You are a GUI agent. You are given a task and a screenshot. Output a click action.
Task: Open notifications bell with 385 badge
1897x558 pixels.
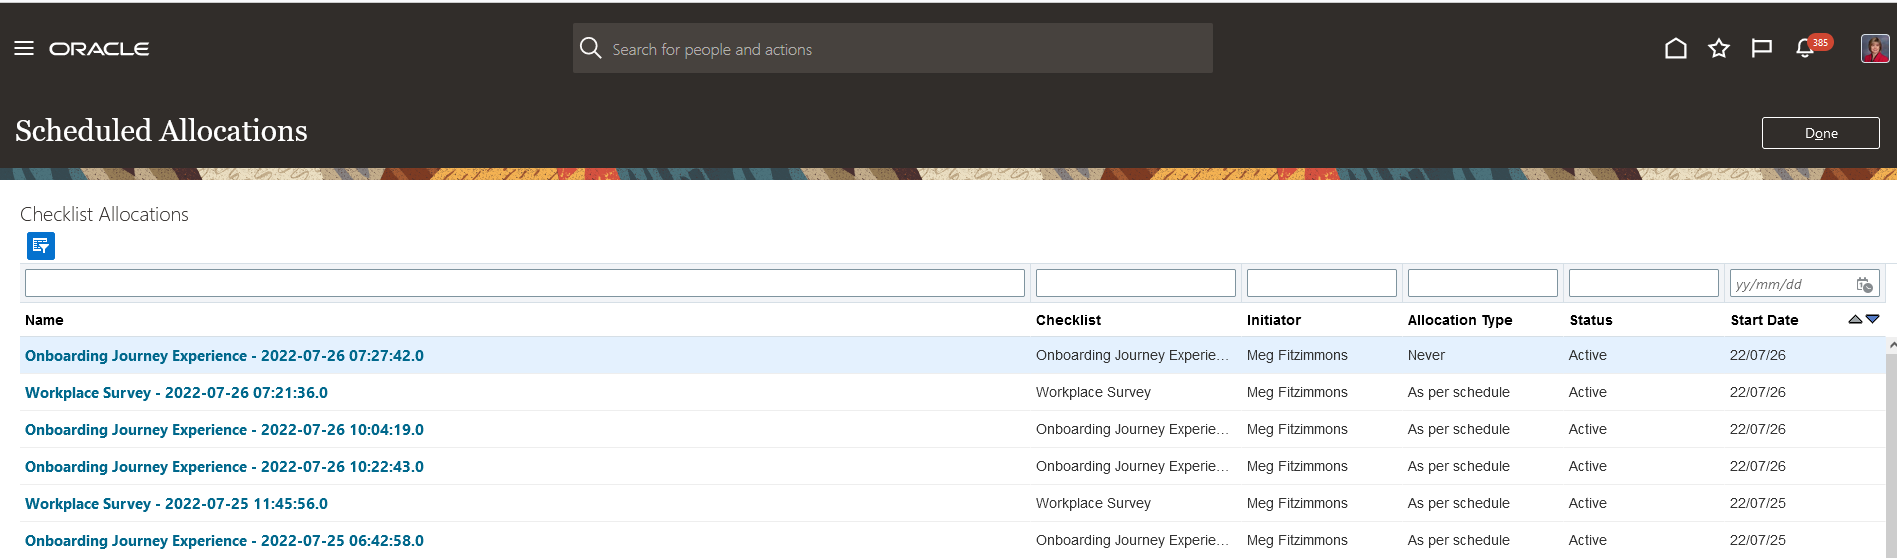[x=1806, y=48]
